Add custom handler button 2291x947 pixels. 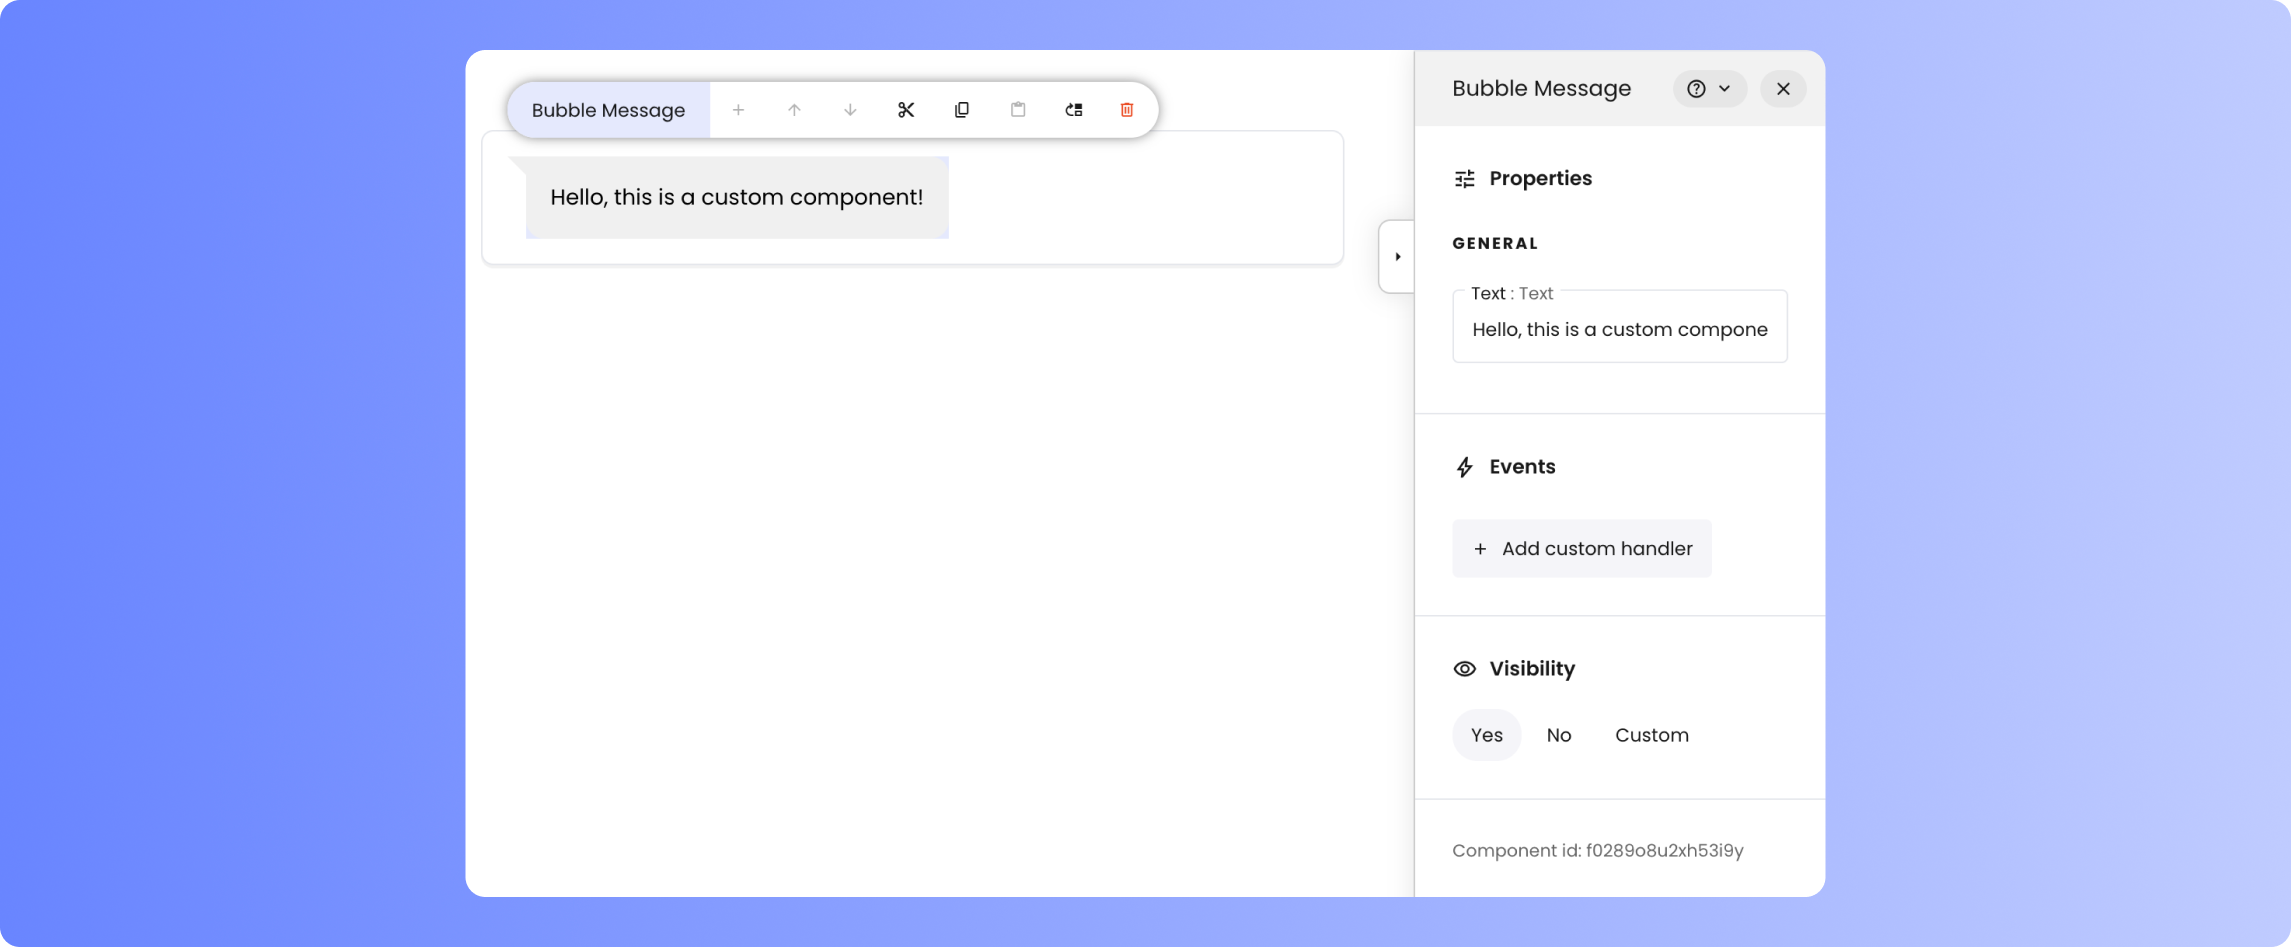click(x=1582, y=548)
